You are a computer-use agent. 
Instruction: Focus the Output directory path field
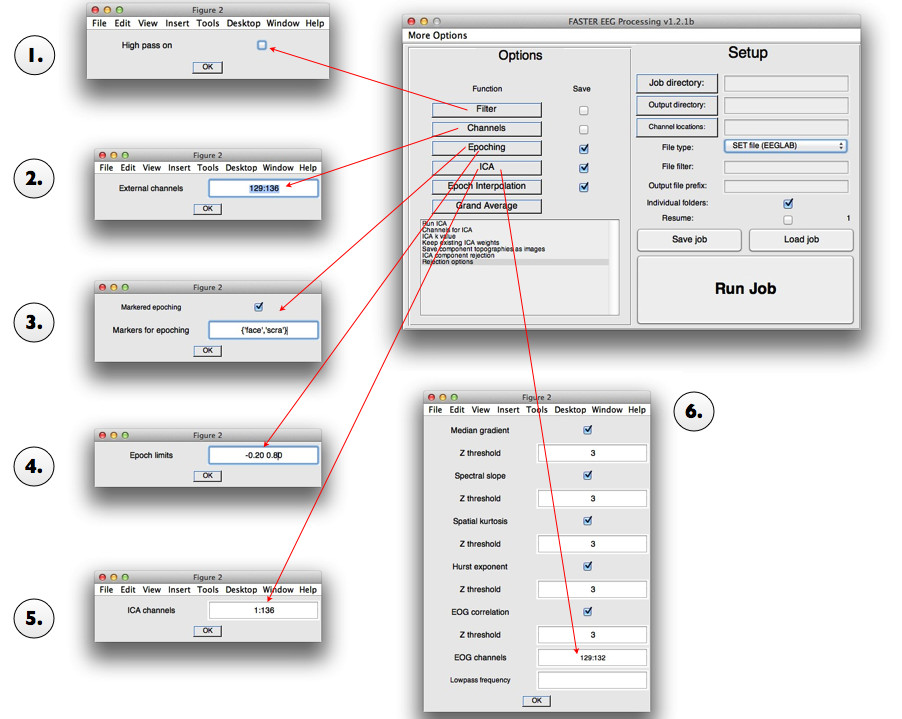(x=786, y=105)
